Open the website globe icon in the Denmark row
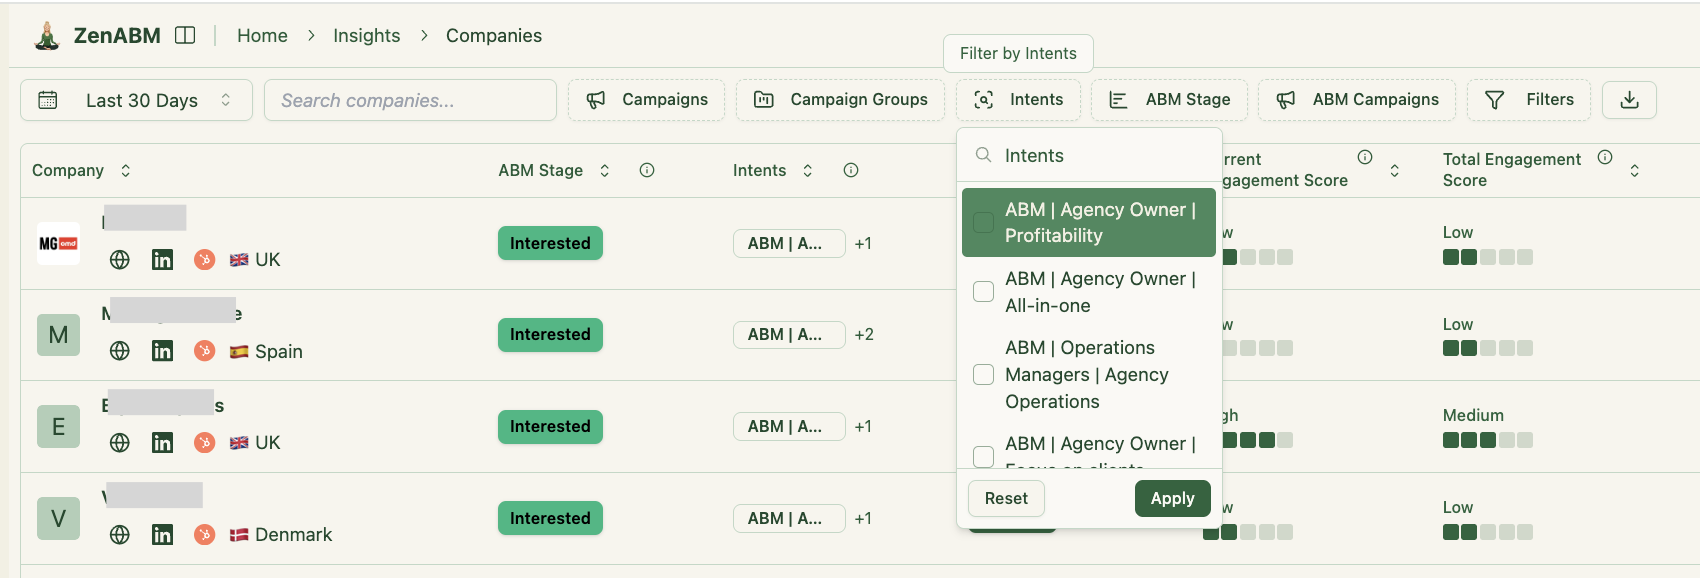The height and width of the screenshot is (578, 1700). tap(120, 535)
